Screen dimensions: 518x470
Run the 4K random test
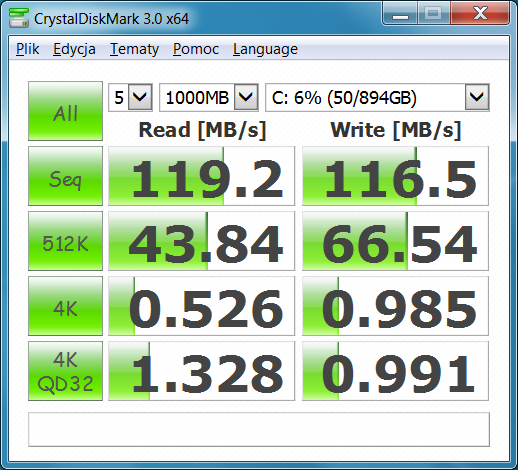tap(65, 306)
